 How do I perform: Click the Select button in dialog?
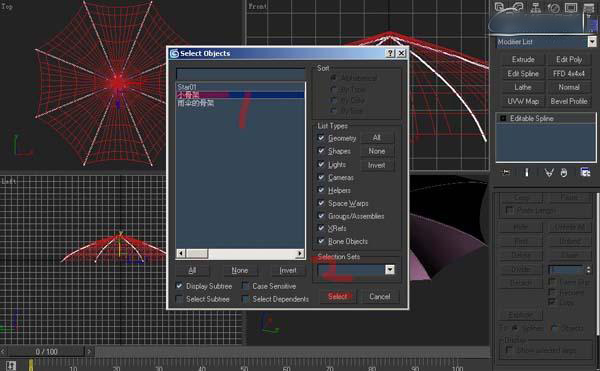tap(337, 296)
